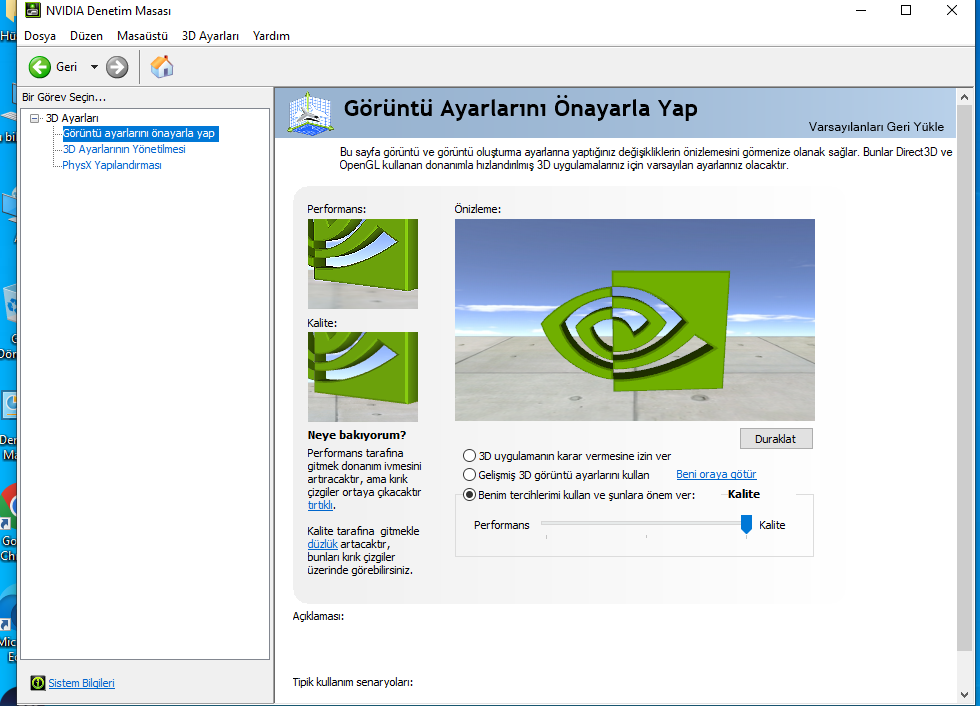The image size is (980, 706).
Task: Open the Sistem Bilgileri link
Action: (81, 683)
